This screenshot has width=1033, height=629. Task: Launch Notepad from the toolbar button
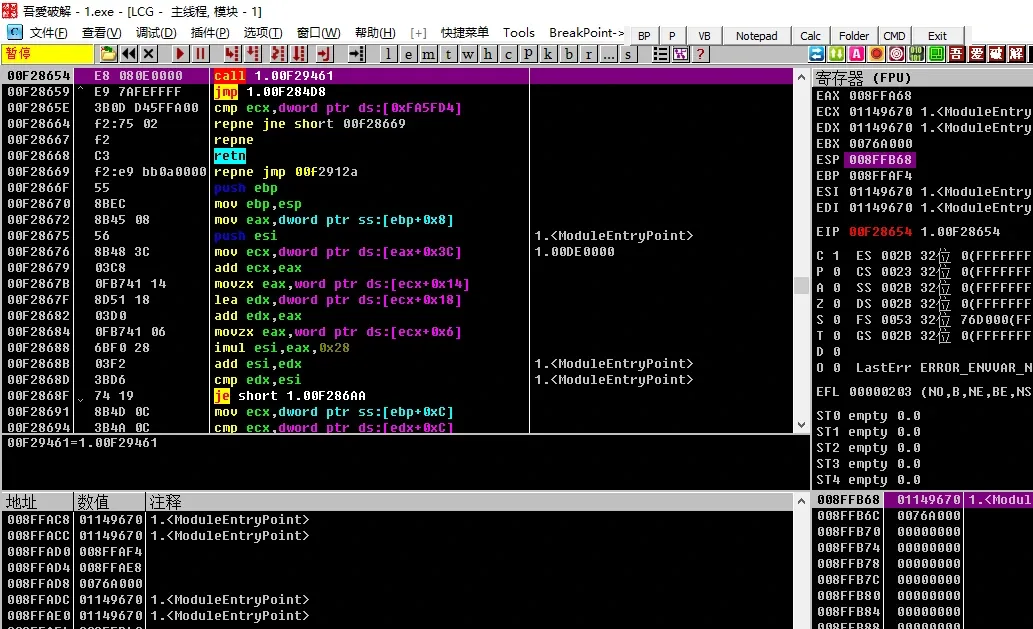pyautogui.click(x=756, y=36)
